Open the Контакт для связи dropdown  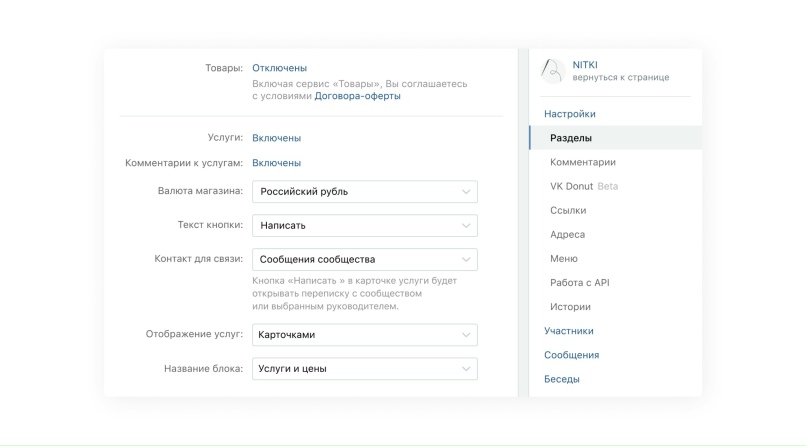[364, 260]
